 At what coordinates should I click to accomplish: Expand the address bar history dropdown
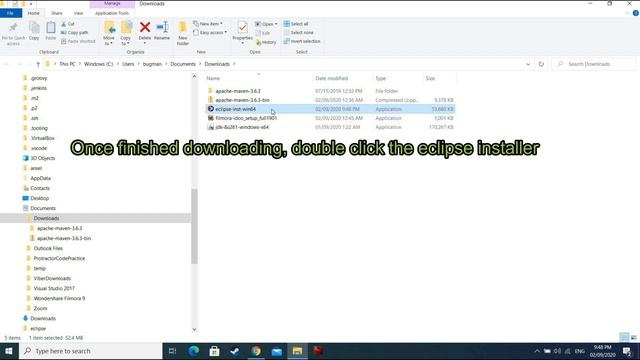tap(528, 64)
